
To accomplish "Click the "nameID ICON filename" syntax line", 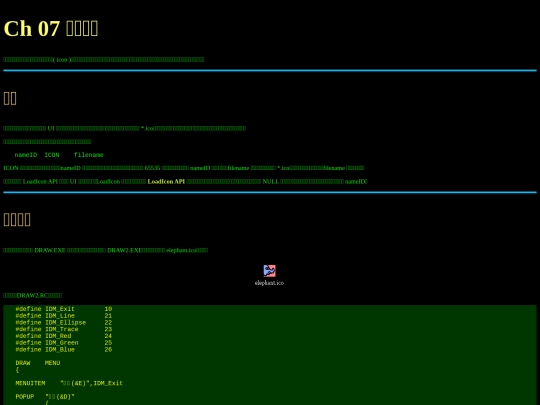I will click(59, 155).
